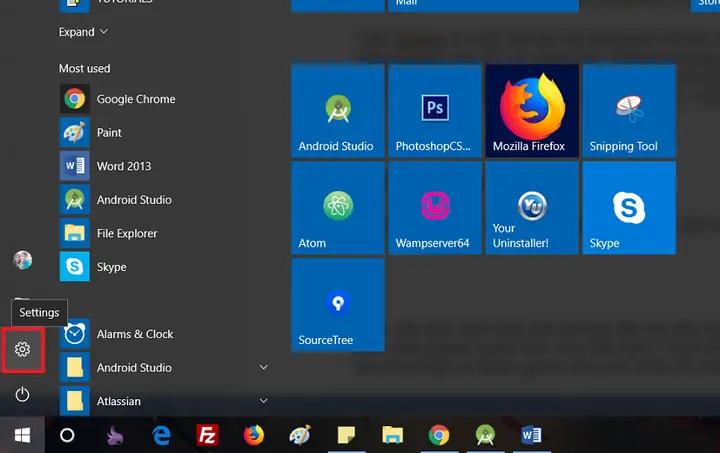
Task: Expand the recently added list
Action: coord(83,32)
